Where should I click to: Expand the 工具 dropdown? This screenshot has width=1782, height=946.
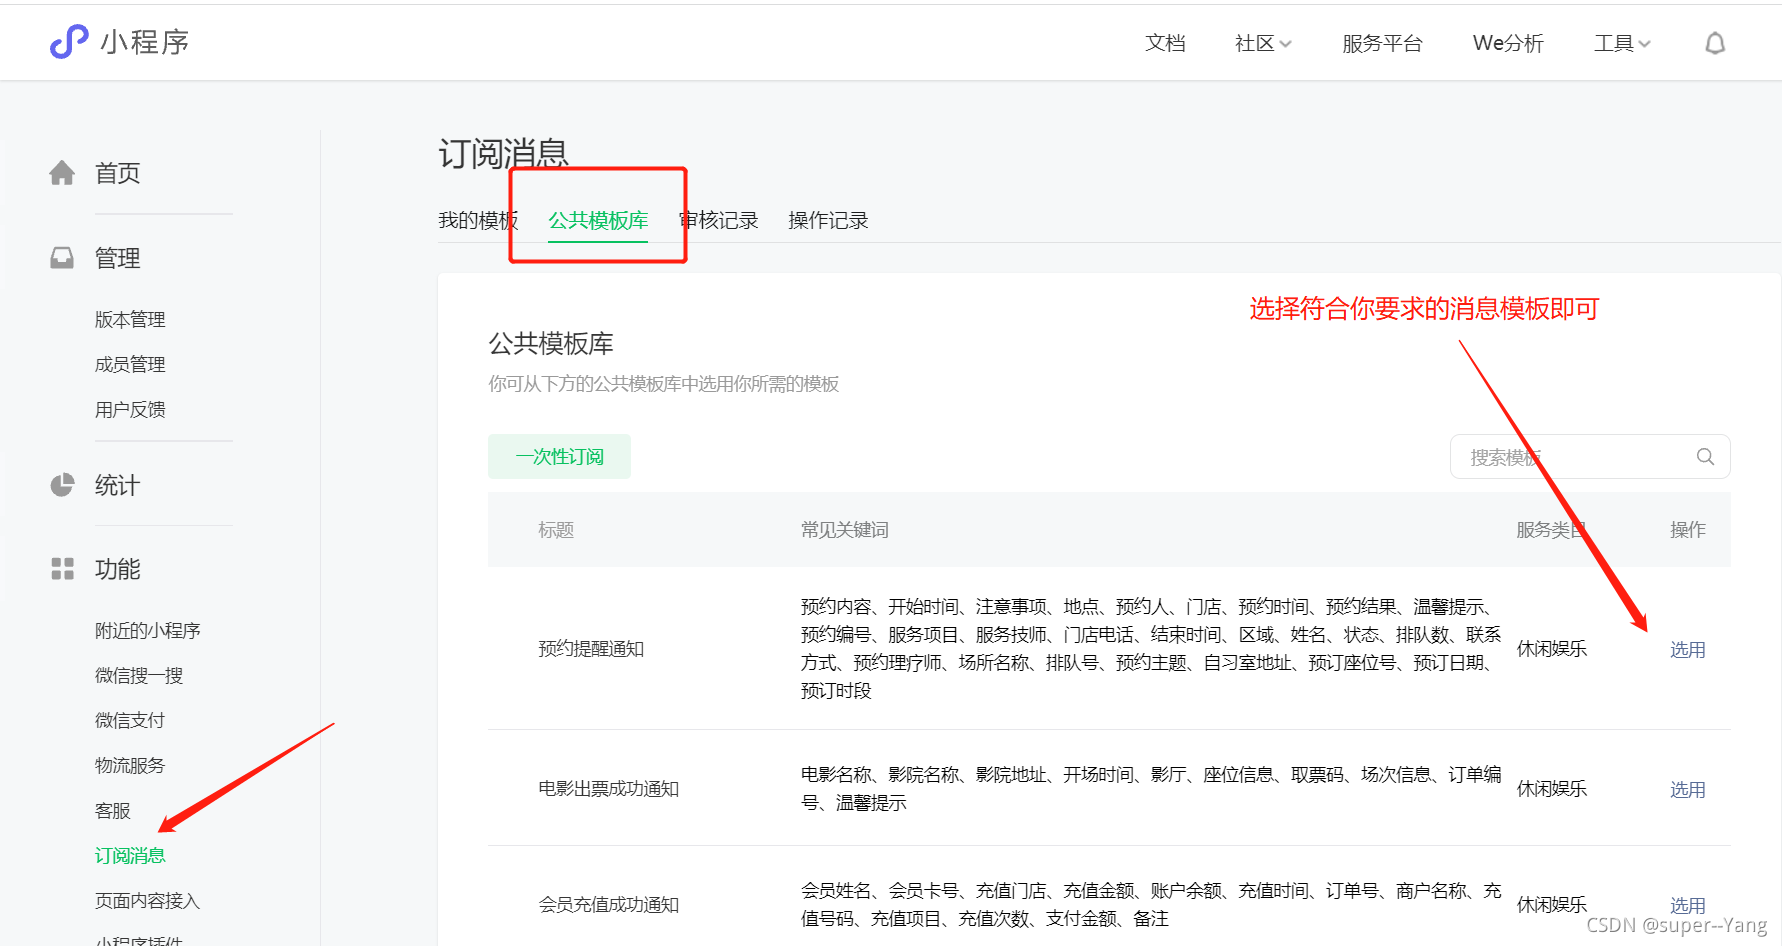[1621, 43]
